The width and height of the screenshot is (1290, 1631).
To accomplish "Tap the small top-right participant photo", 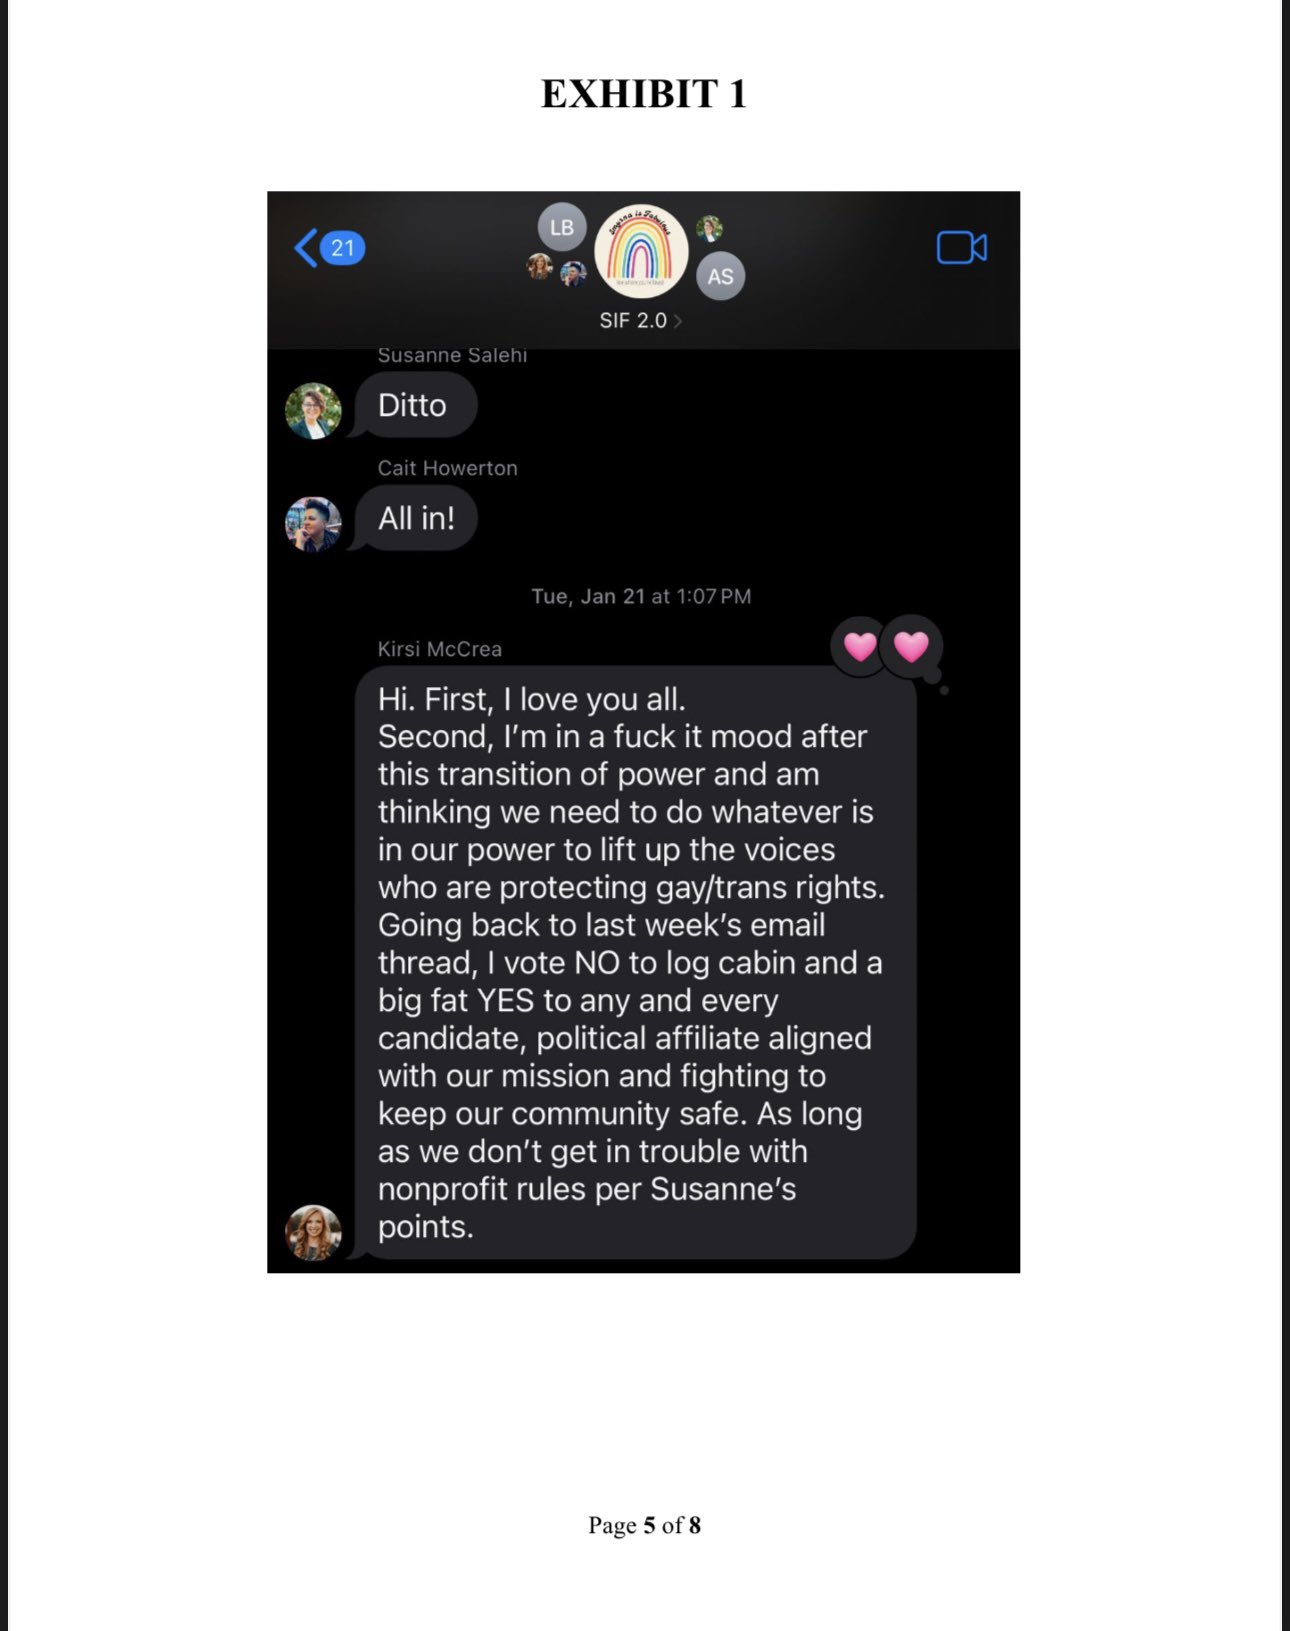I will pos(709,228).
